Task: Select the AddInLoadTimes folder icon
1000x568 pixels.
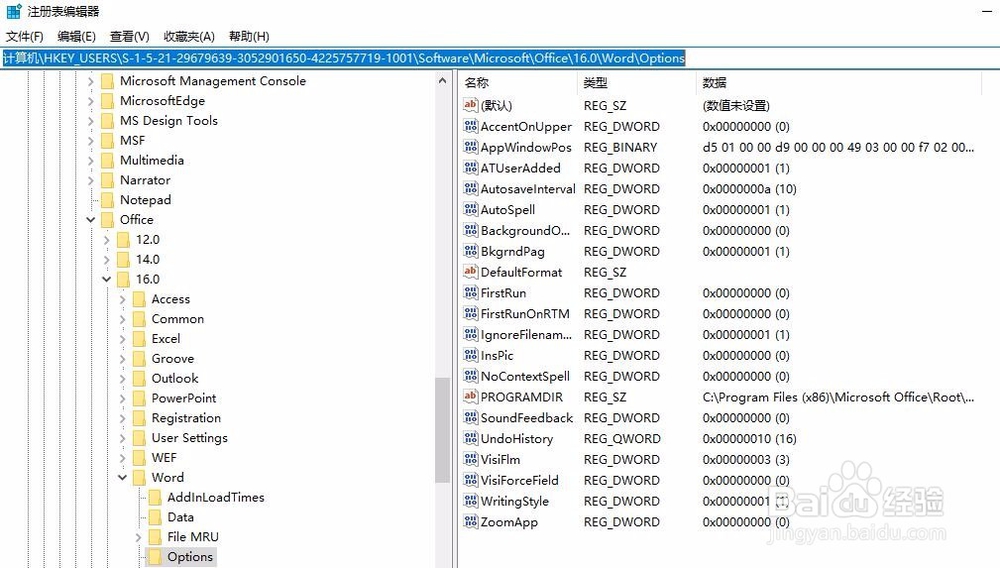Action: click(x=155, y=497)
